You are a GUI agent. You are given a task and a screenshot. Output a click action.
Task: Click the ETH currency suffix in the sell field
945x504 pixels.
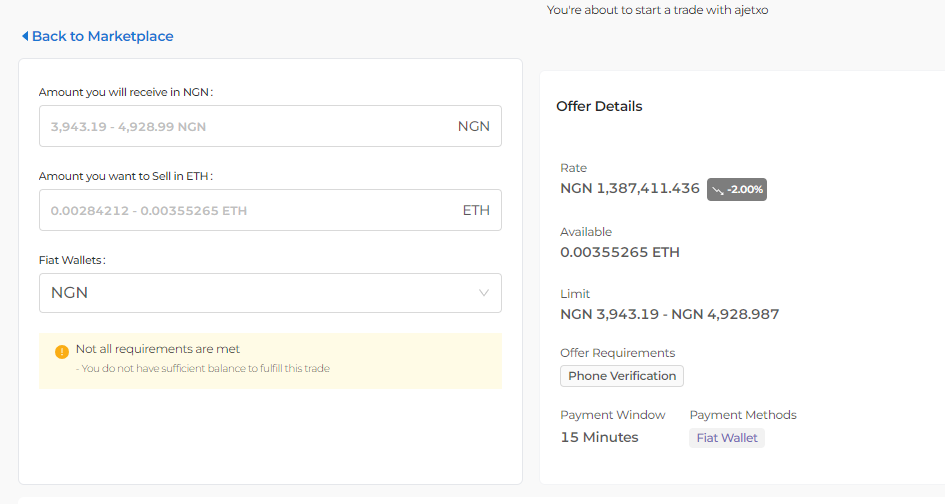[x=476, y=211]
